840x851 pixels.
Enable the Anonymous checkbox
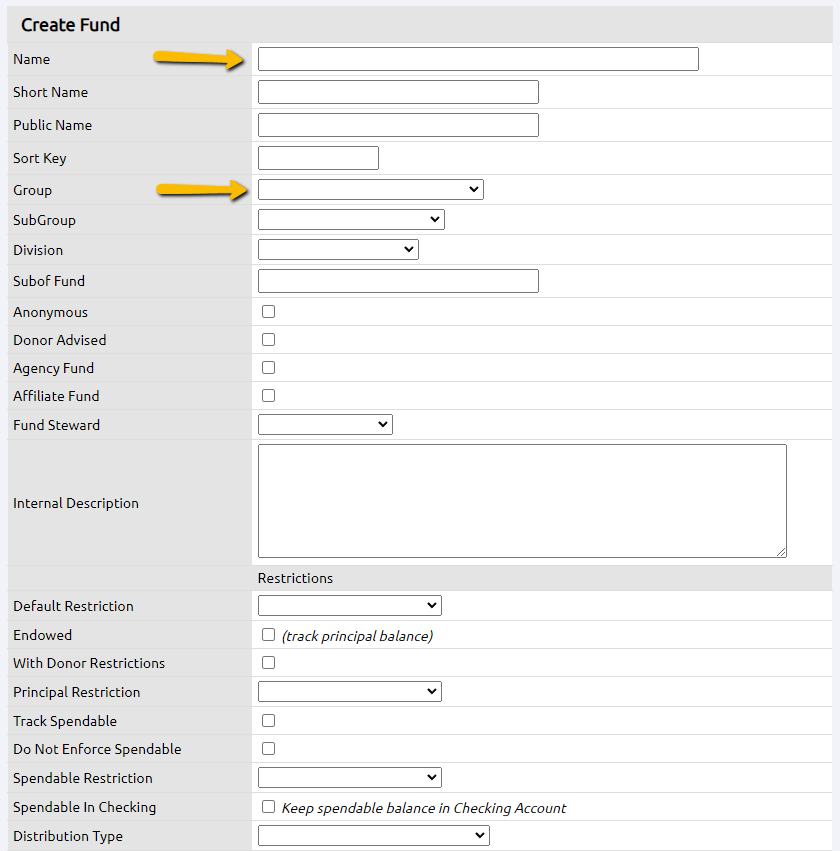(268, 311)
